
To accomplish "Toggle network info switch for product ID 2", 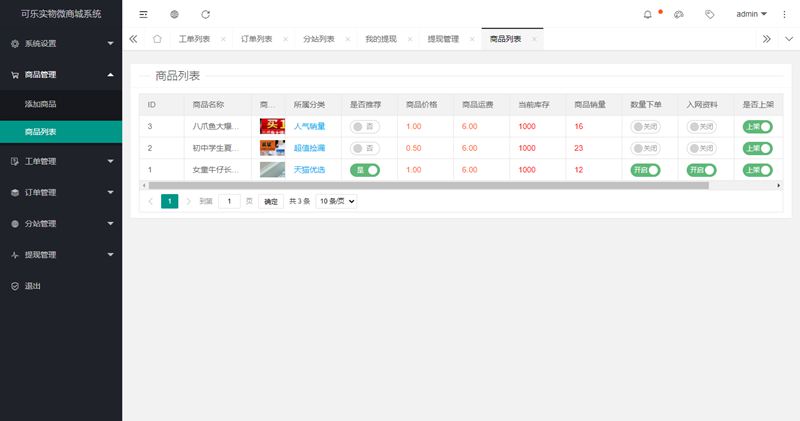I will tap(701, 148).
